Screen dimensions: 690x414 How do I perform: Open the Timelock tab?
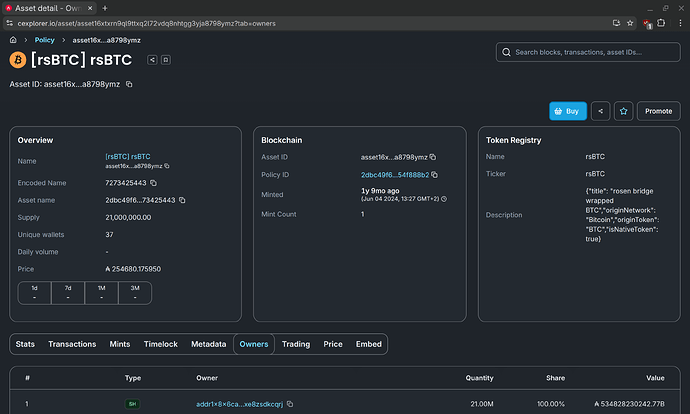click(161, 344)
